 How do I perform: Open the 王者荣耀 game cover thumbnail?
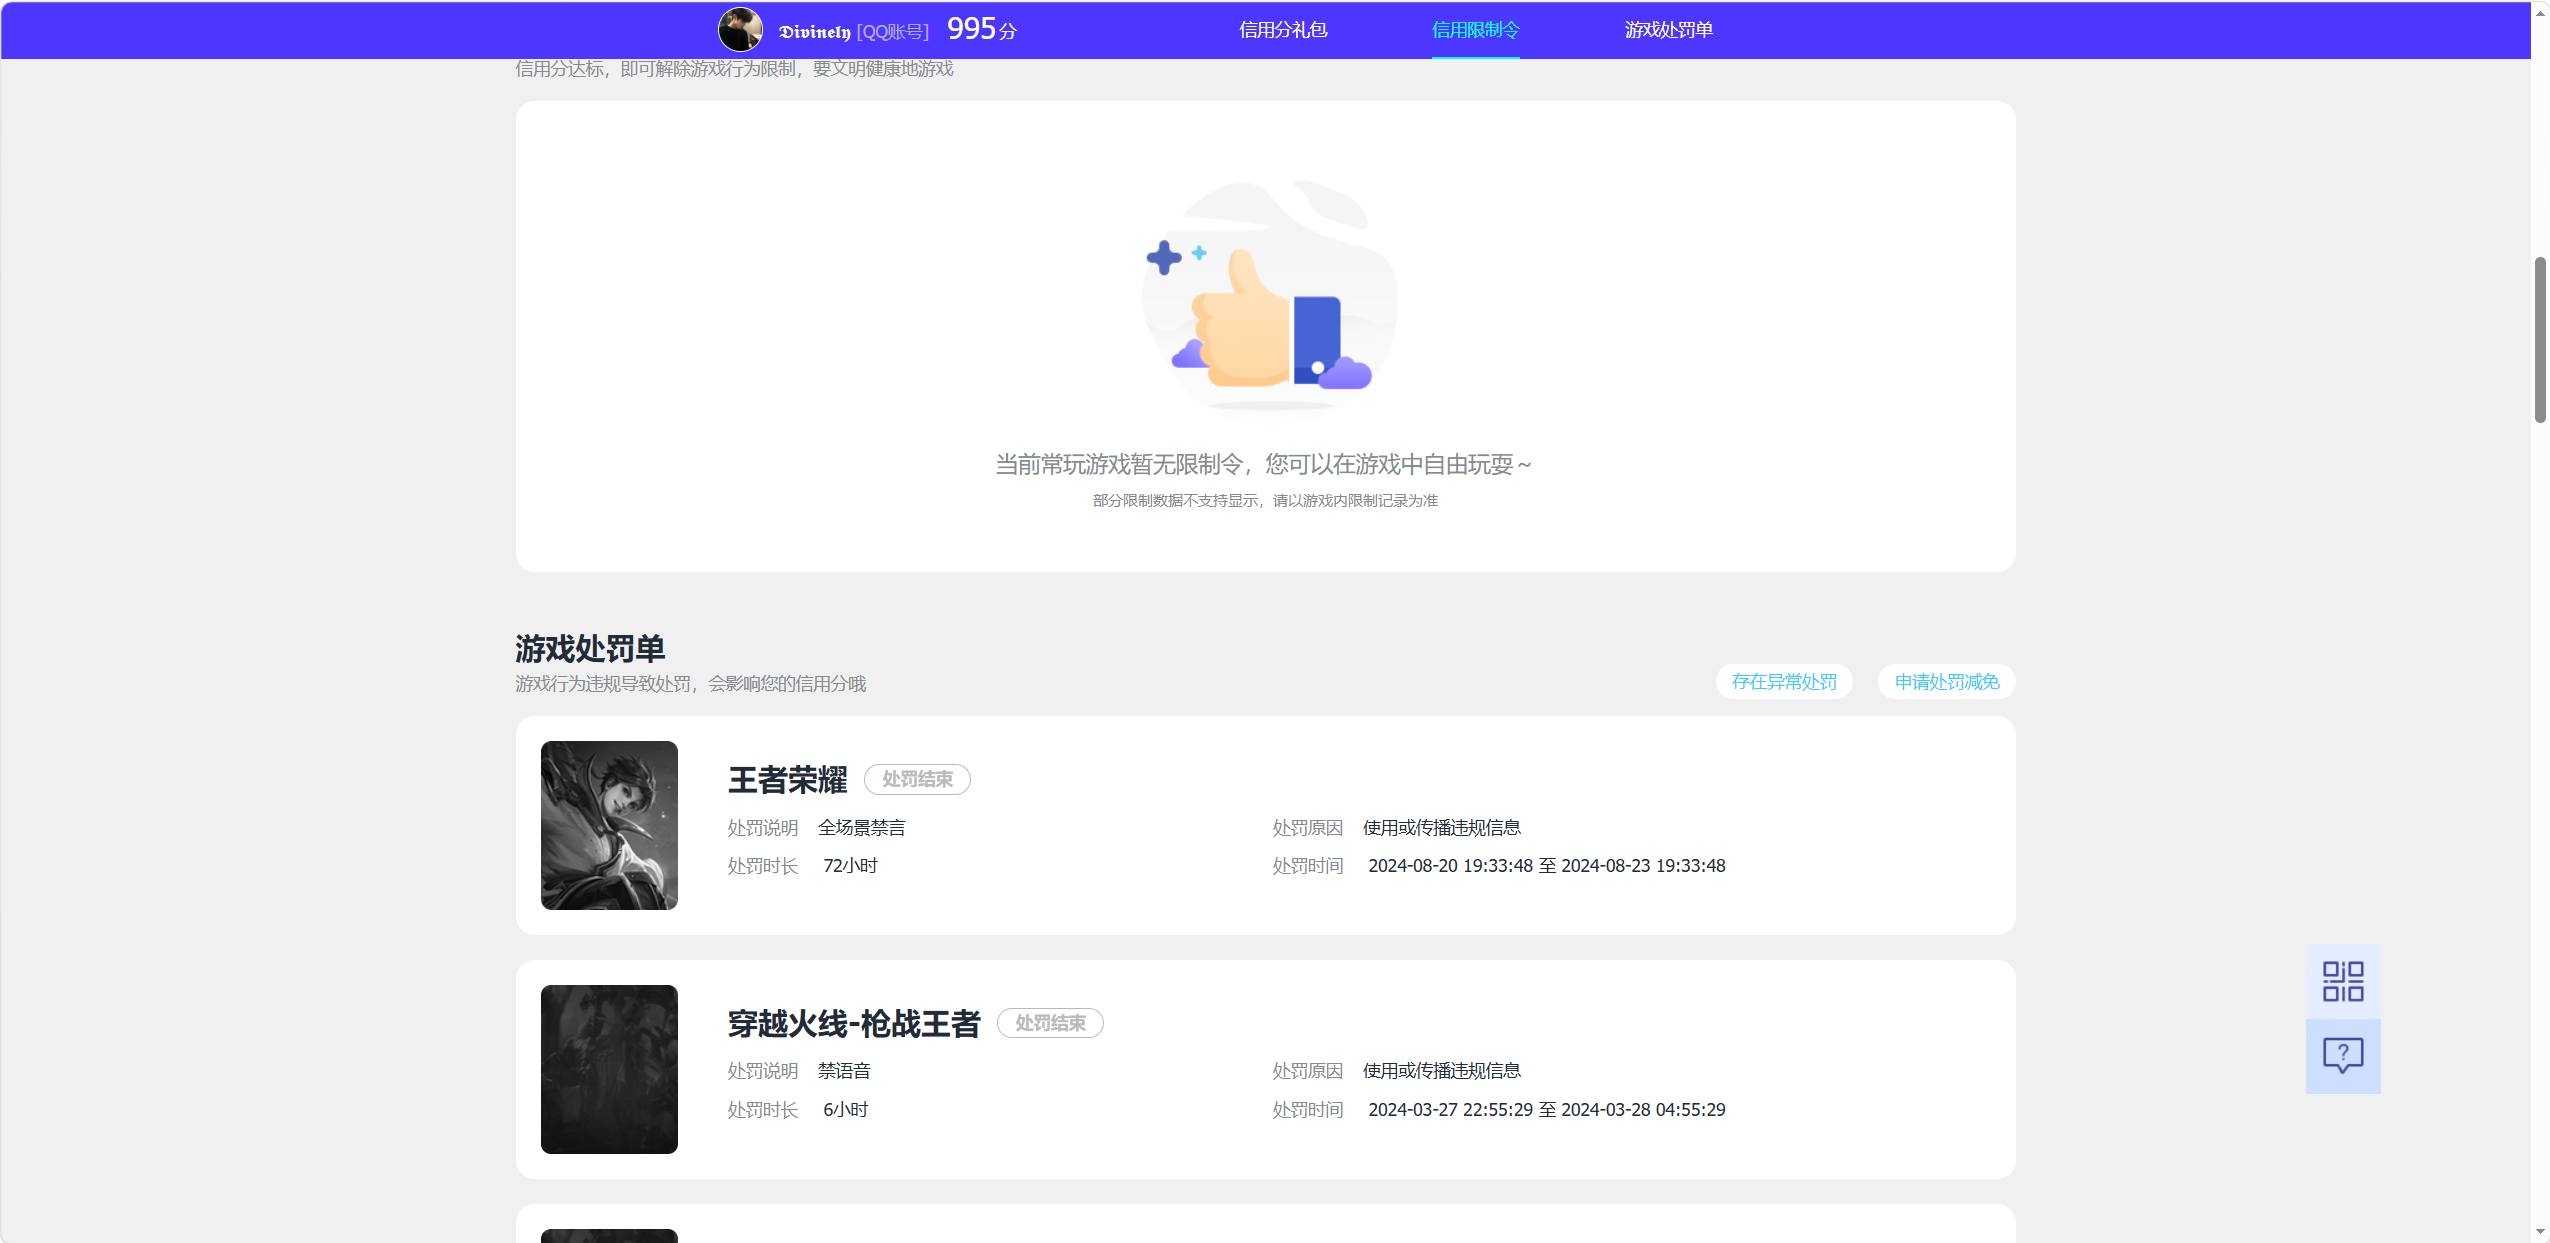609,825
